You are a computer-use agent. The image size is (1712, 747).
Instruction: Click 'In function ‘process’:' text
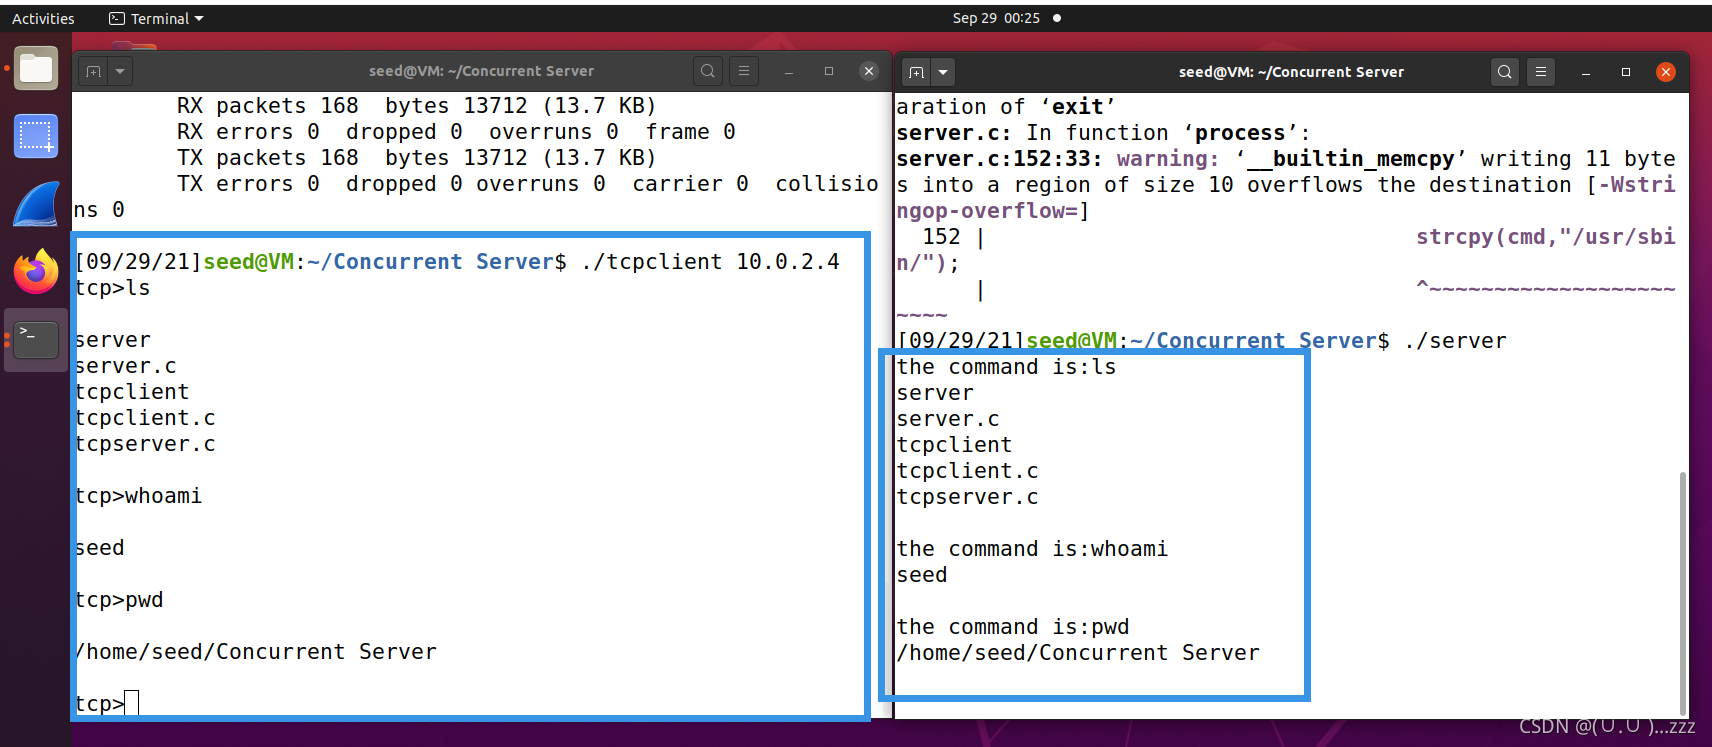coord(1168,133)
